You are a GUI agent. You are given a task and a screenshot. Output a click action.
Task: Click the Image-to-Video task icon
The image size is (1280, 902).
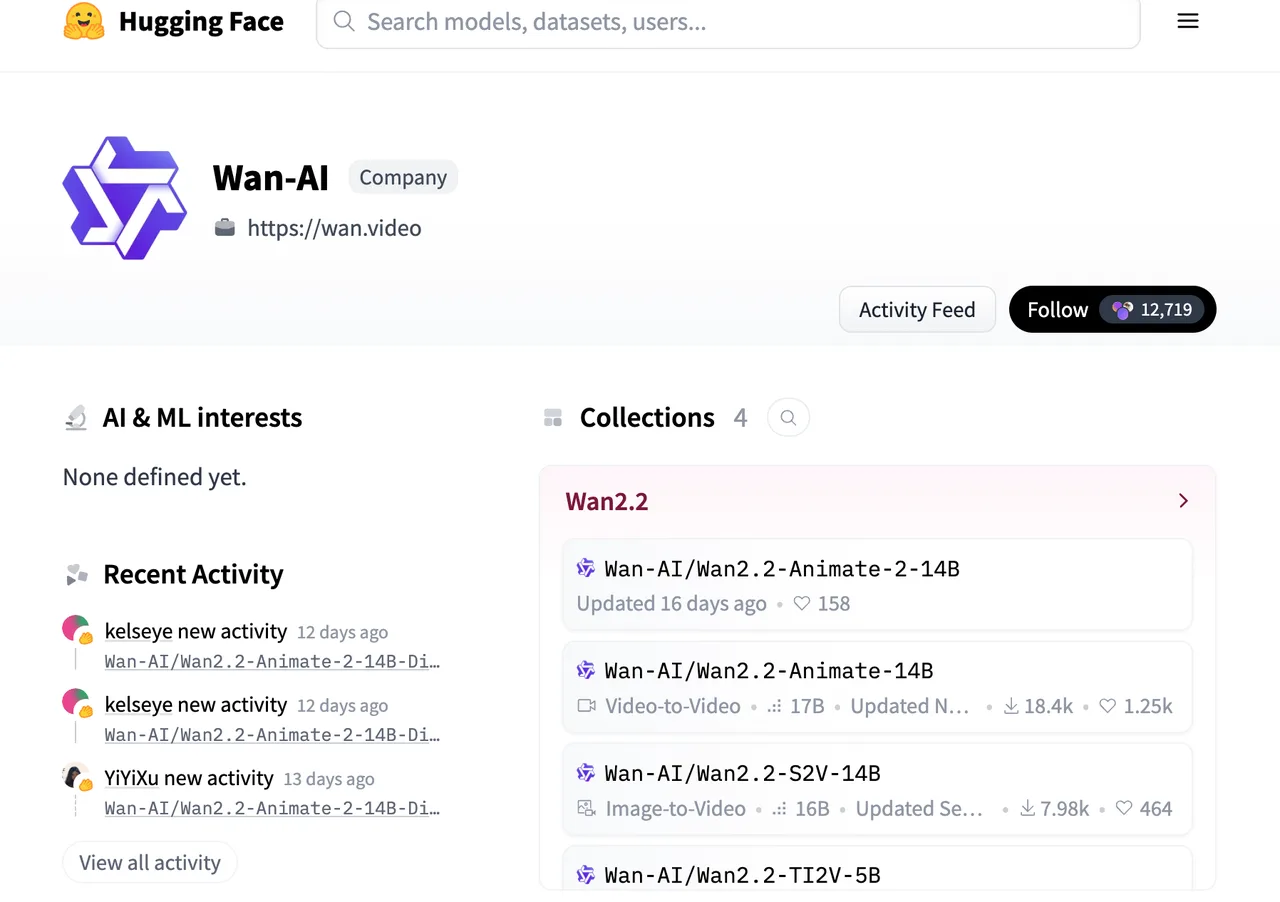coord(587,808)
